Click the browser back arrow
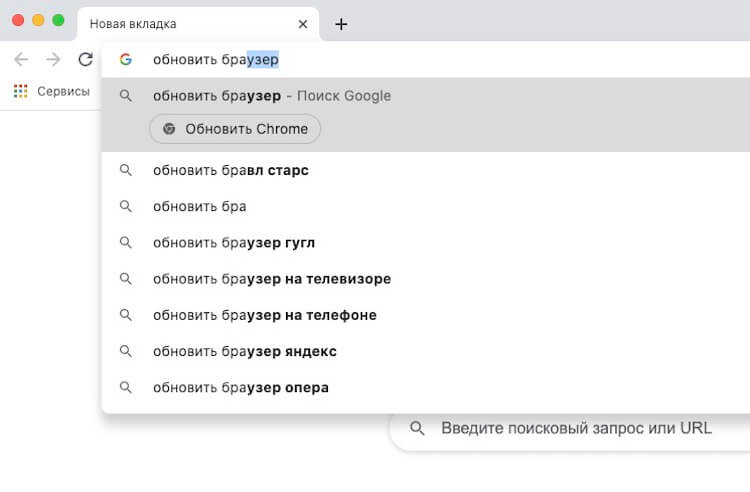 tap(21, 59)
